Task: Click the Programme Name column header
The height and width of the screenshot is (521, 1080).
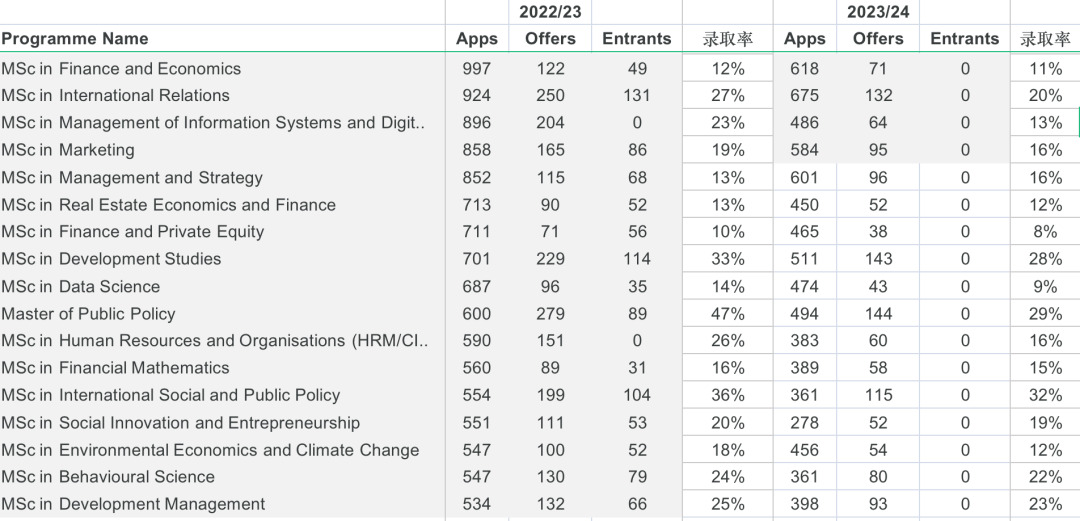Action: click(75, 39)
